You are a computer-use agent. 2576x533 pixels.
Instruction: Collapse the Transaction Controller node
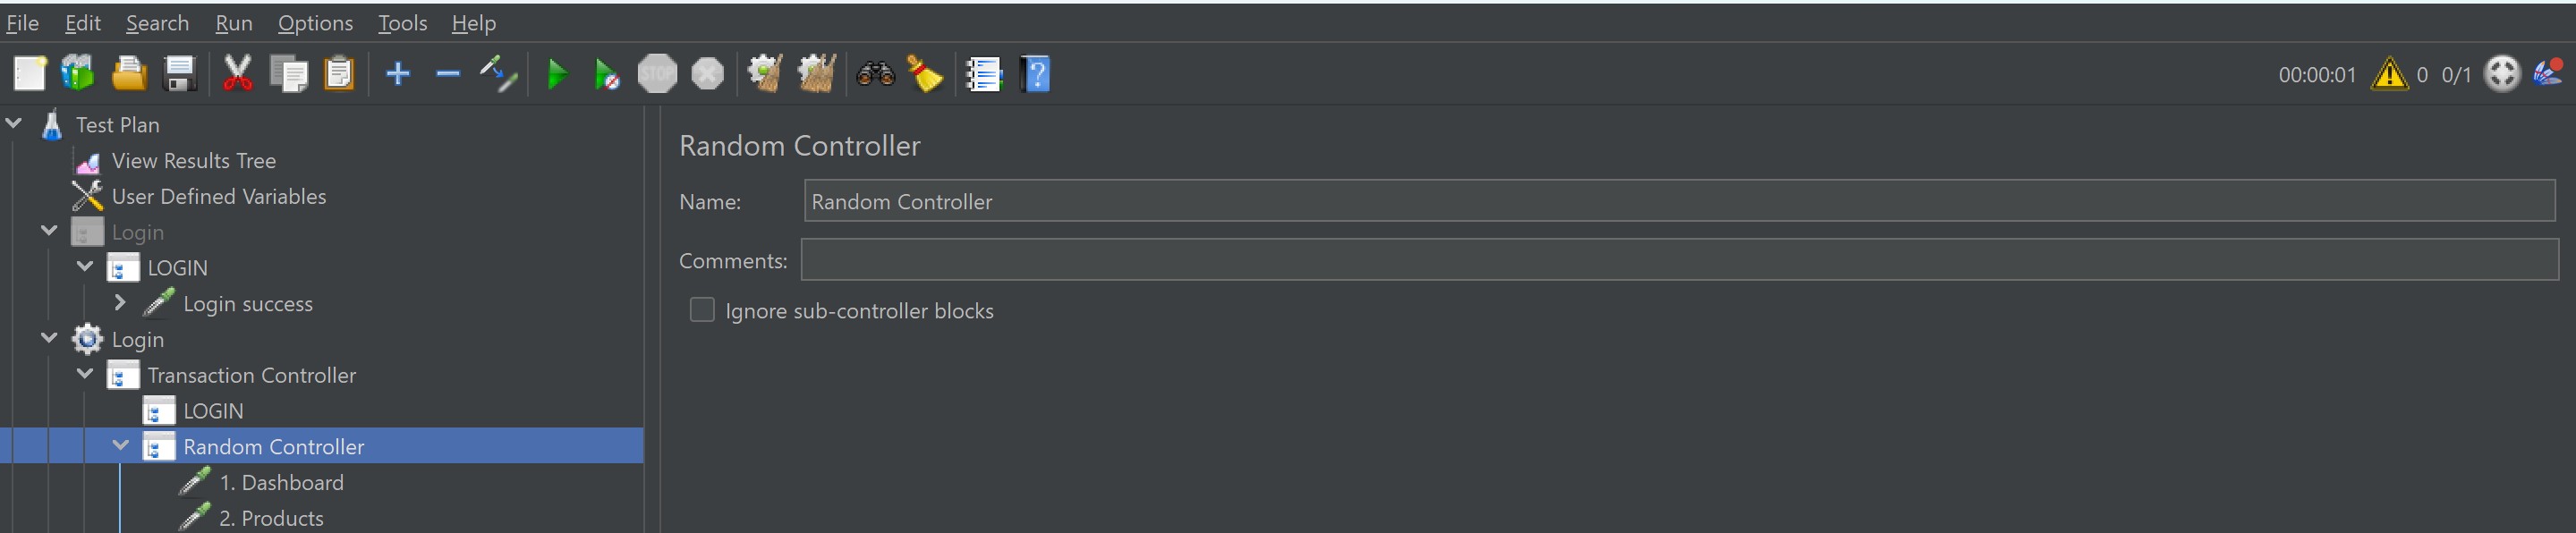tap(85, 375)
